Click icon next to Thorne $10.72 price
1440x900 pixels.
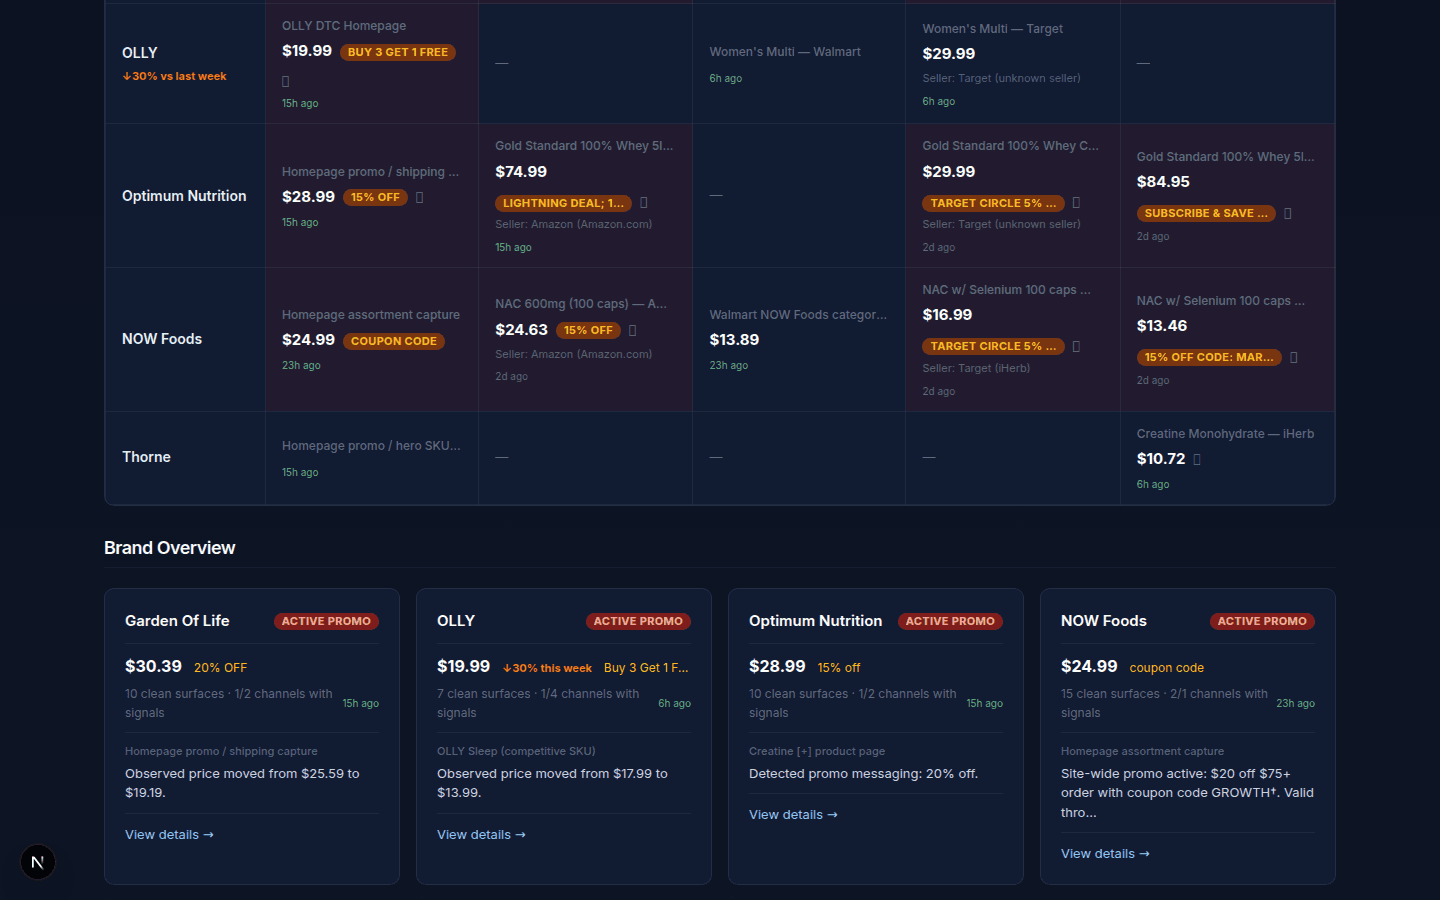pyautogui.click(x=1198, y=459)
